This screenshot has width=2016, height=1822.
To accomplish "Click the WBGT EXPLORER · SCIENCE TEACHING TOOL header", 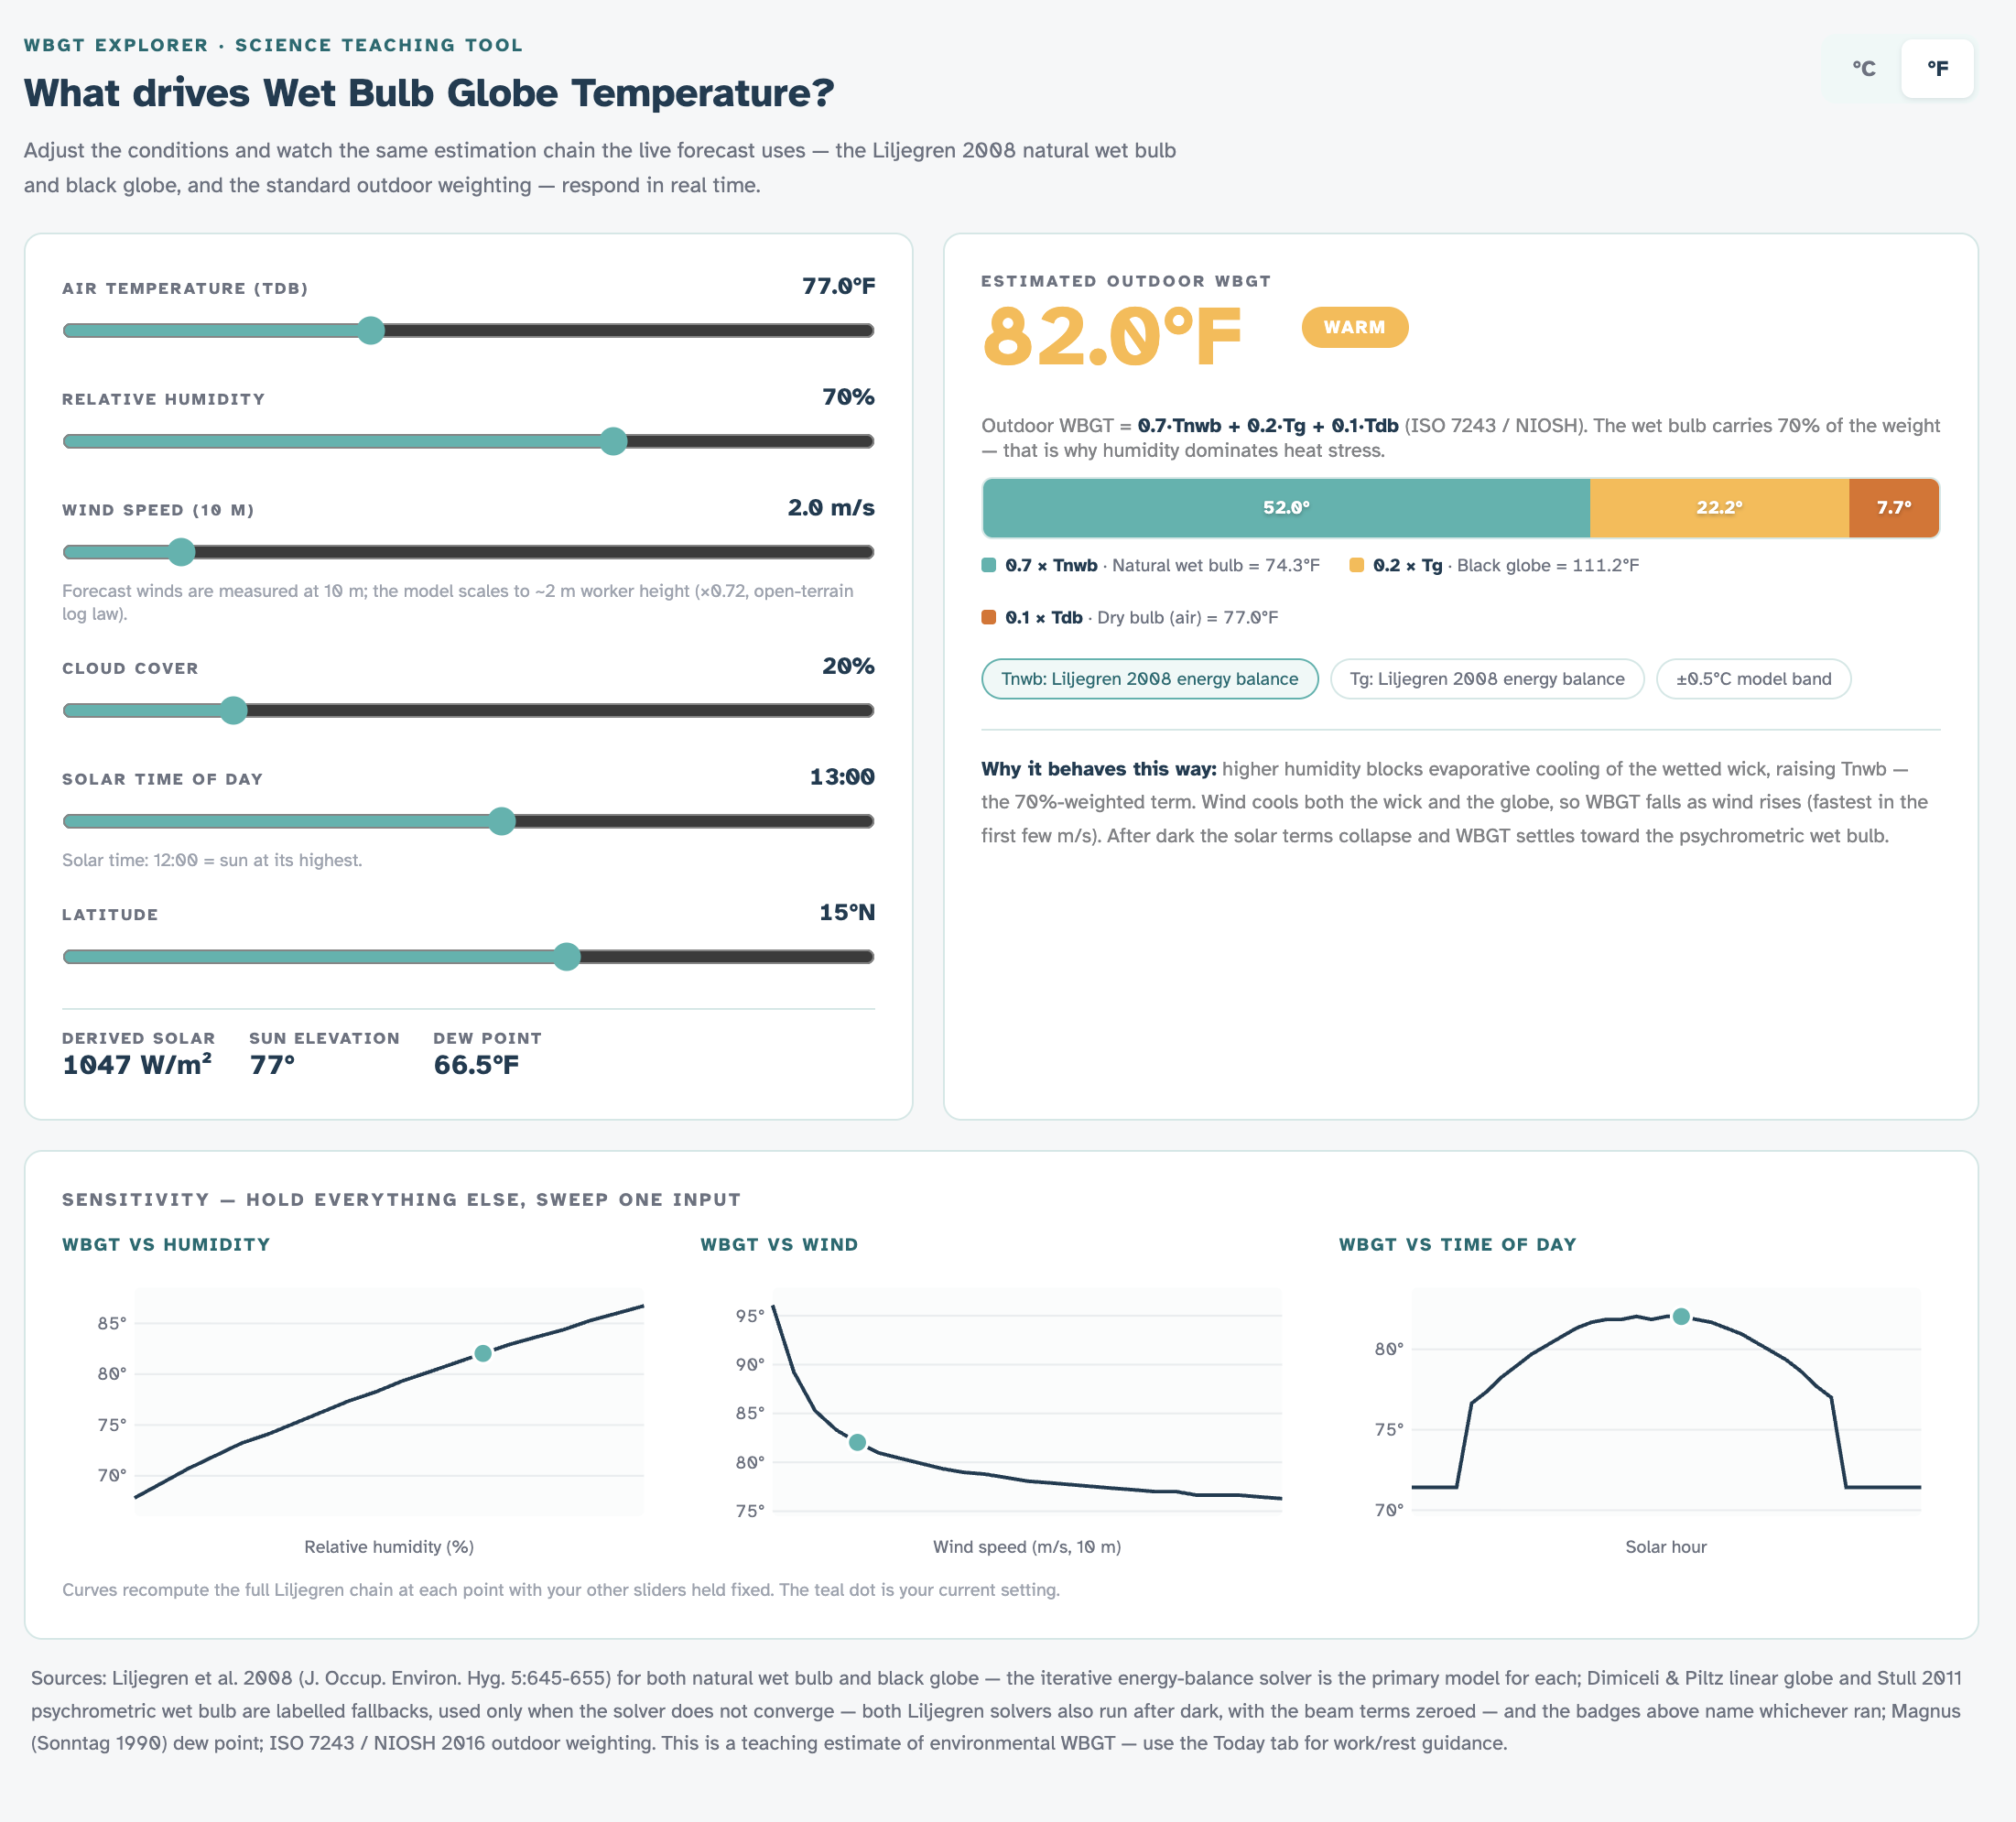I will point(273,45).
